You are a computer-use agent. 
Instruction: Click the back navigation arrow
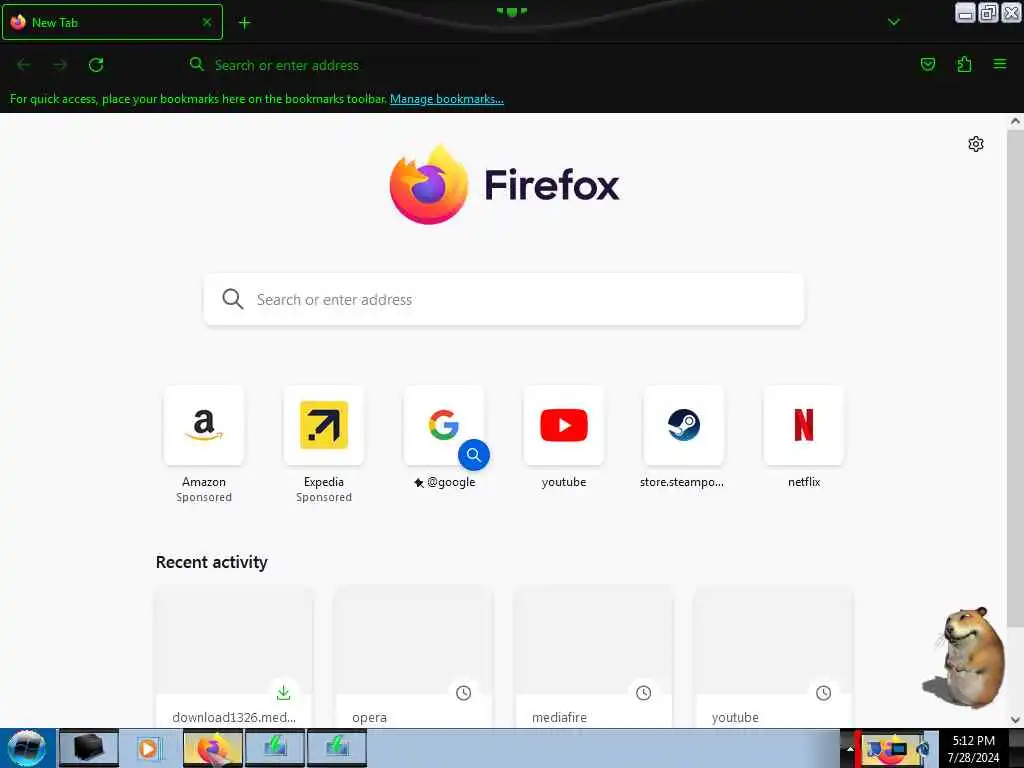click(24, 65)
